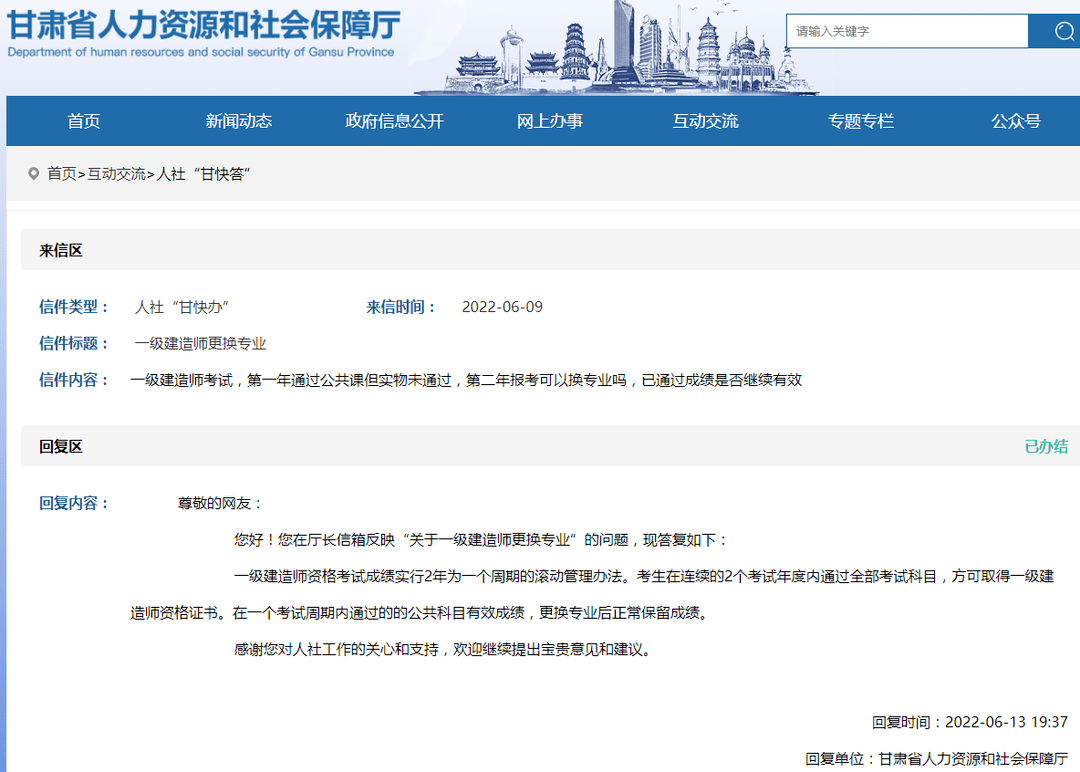Click the skyline banner illustration

(x=620, y=50)
